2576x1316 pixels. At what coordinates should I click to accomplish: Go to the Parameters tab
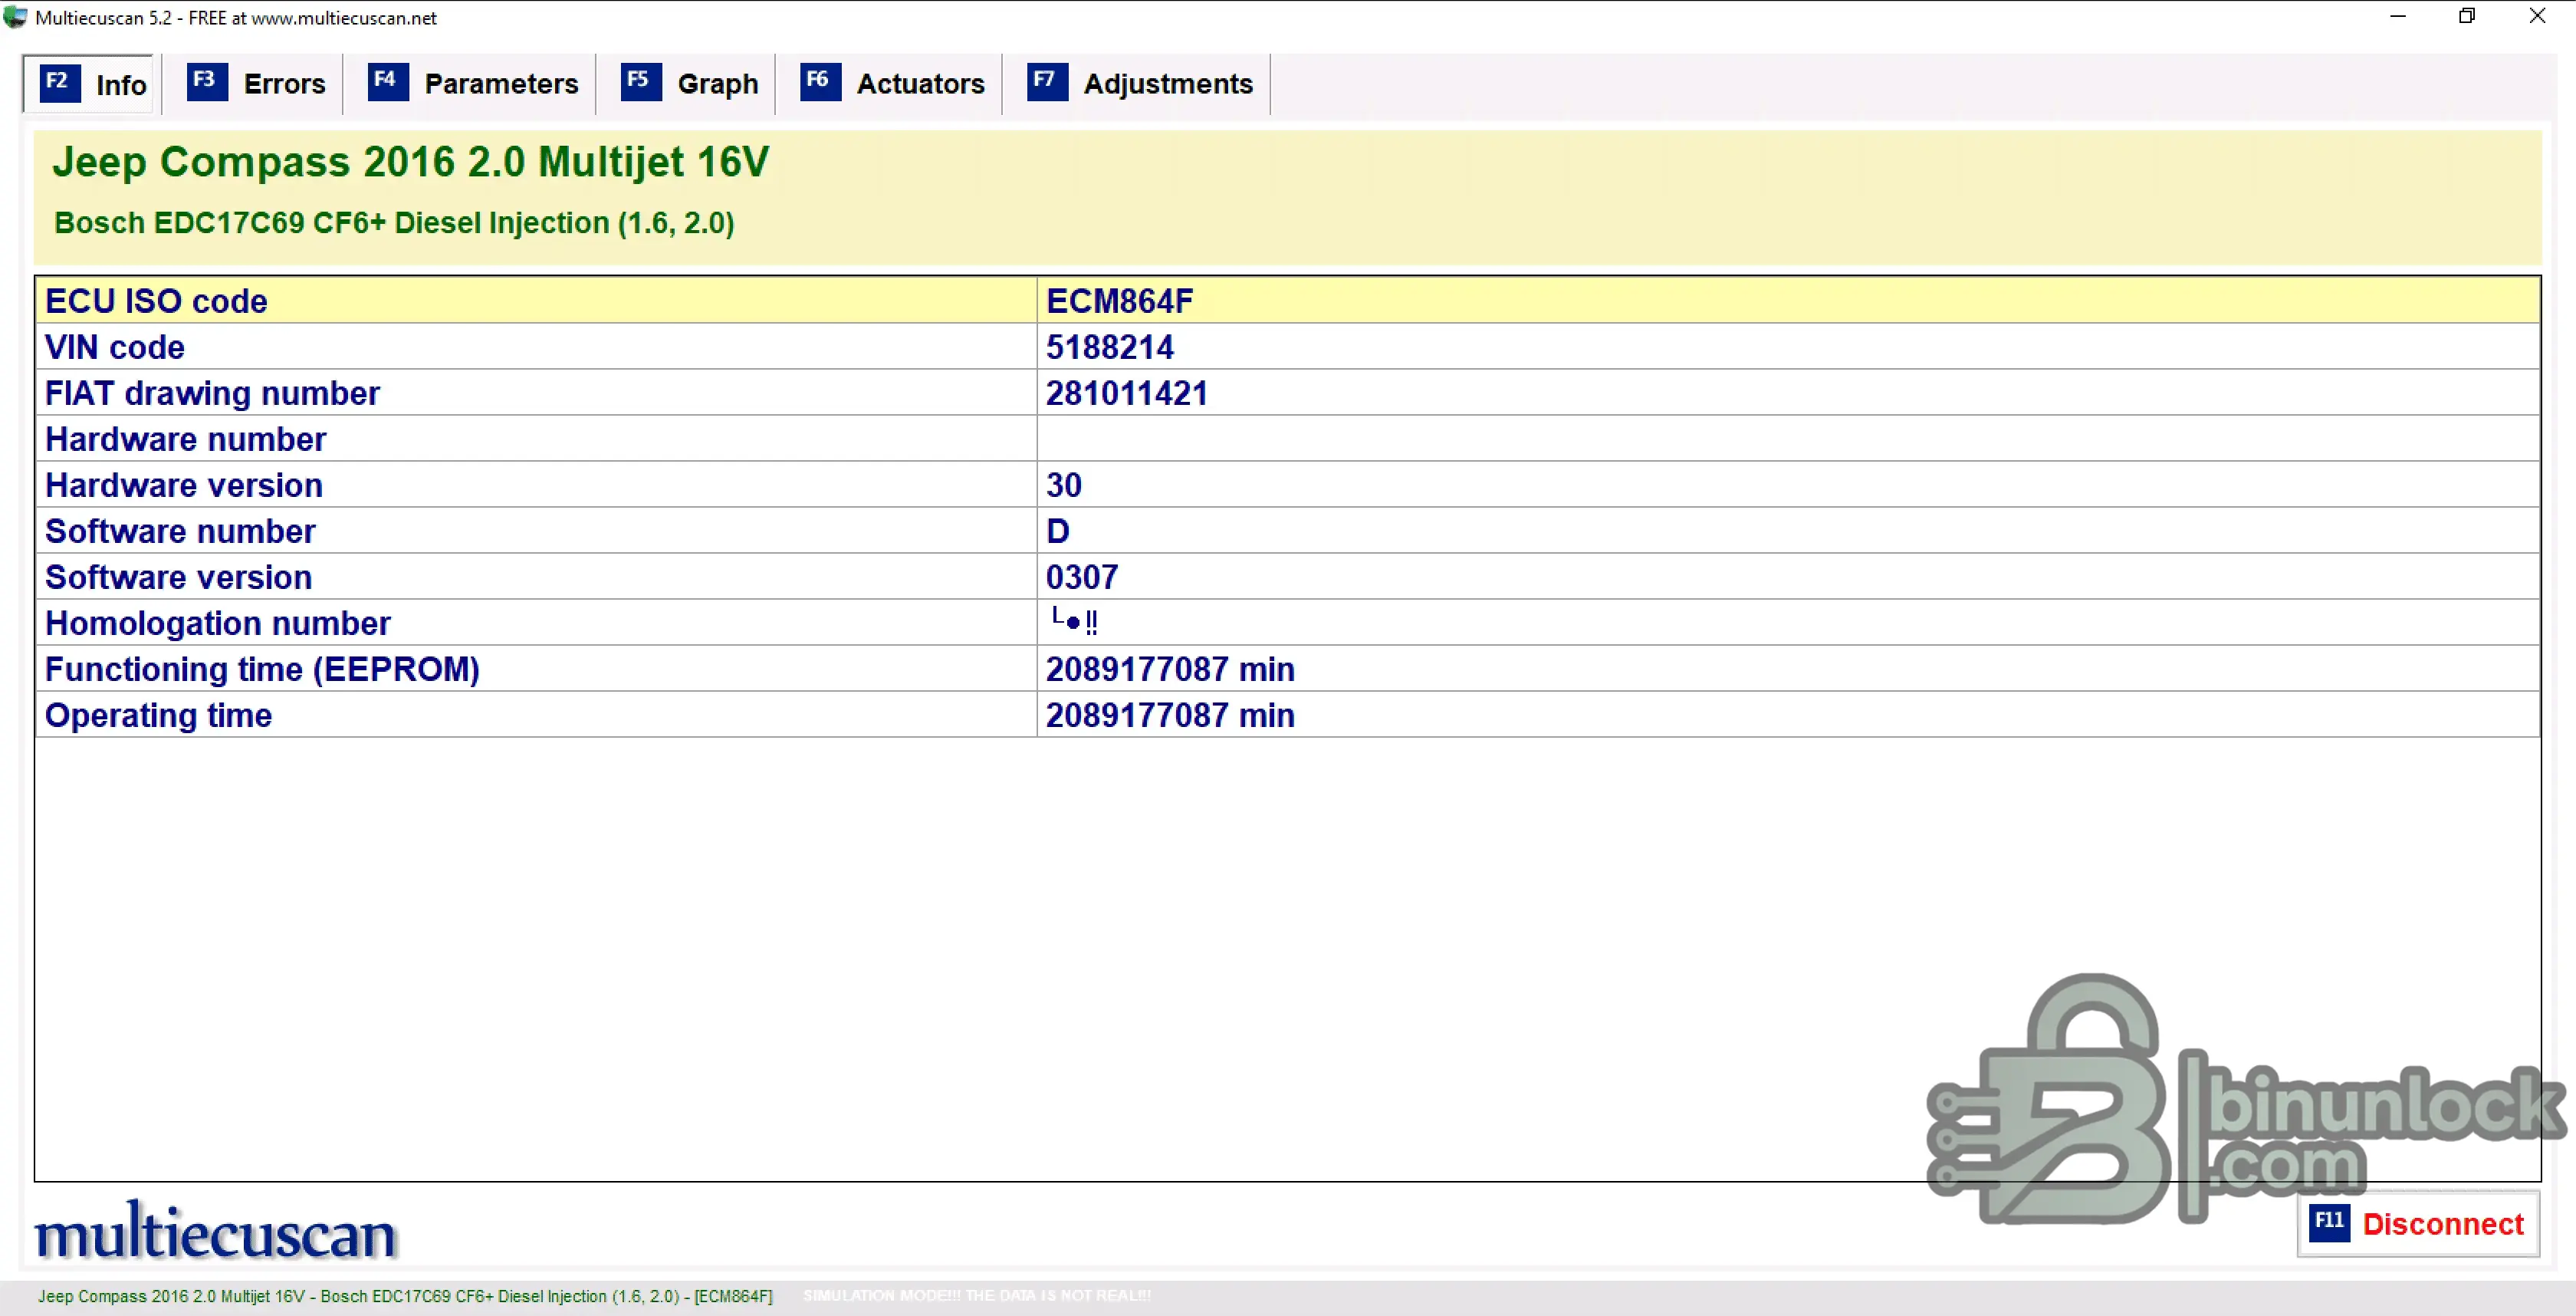pos(473,84)
